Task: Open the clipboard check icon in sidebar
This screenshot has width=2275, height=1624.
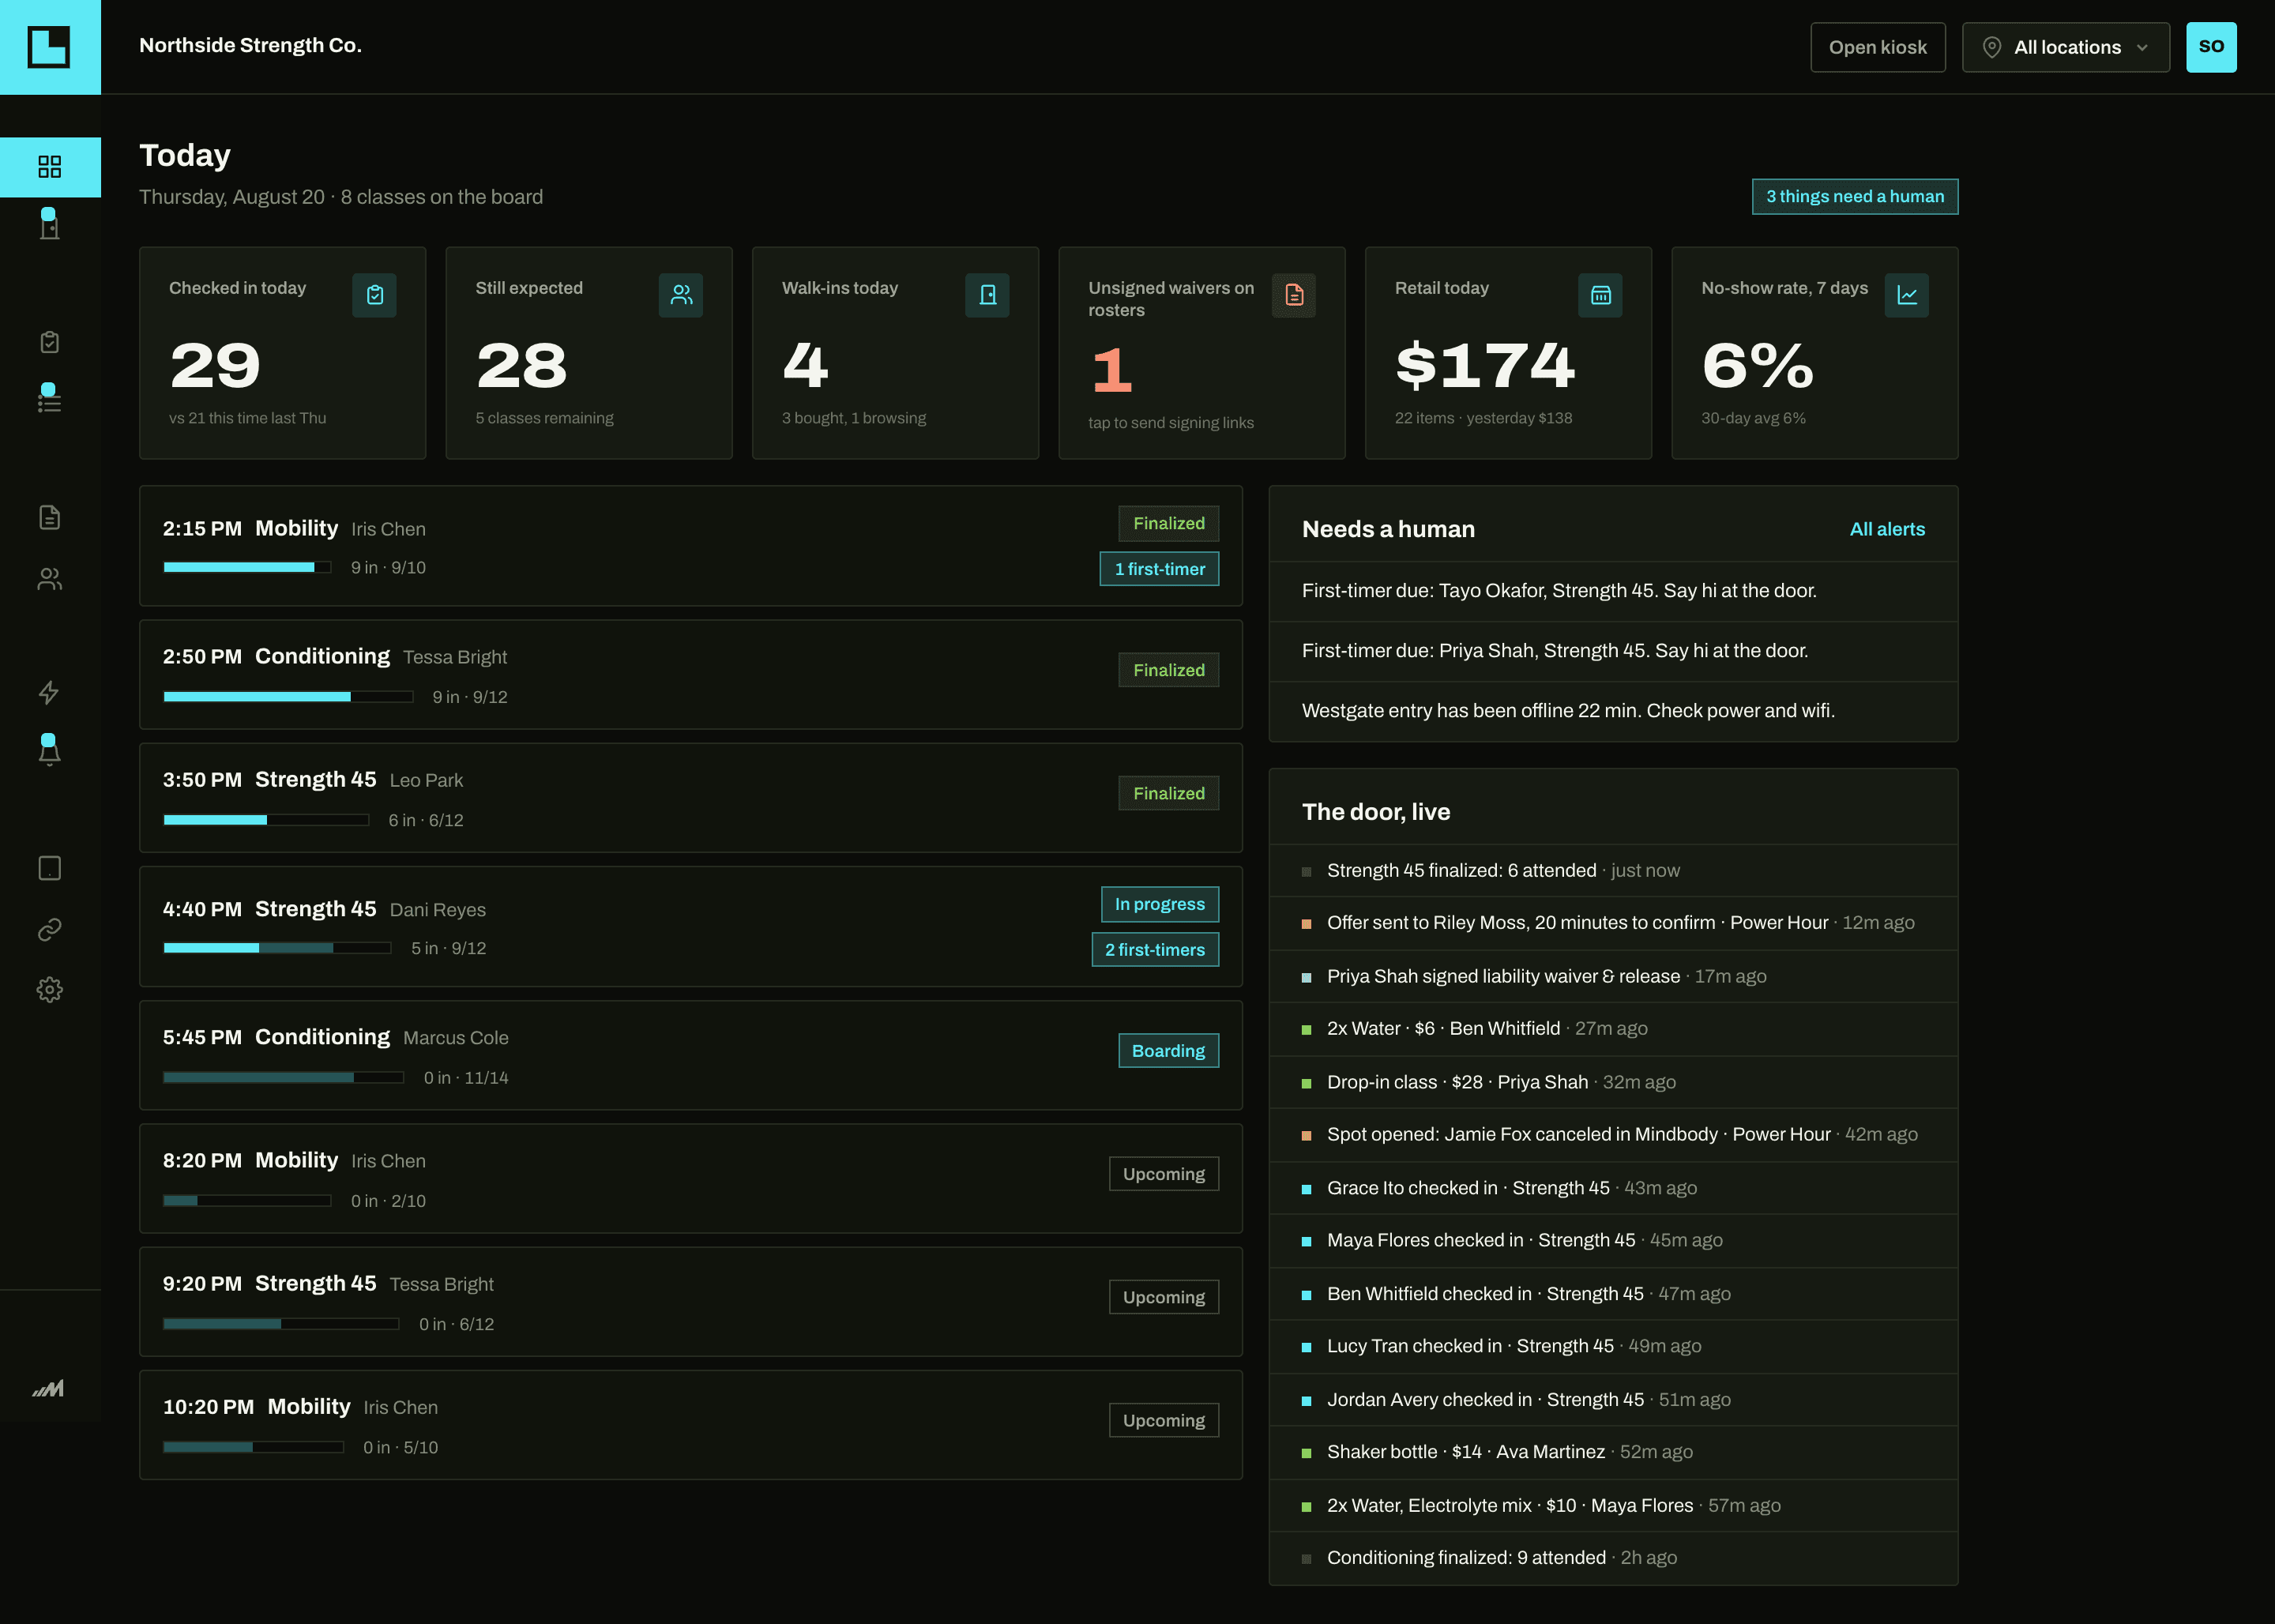Action: click(50, 342)
